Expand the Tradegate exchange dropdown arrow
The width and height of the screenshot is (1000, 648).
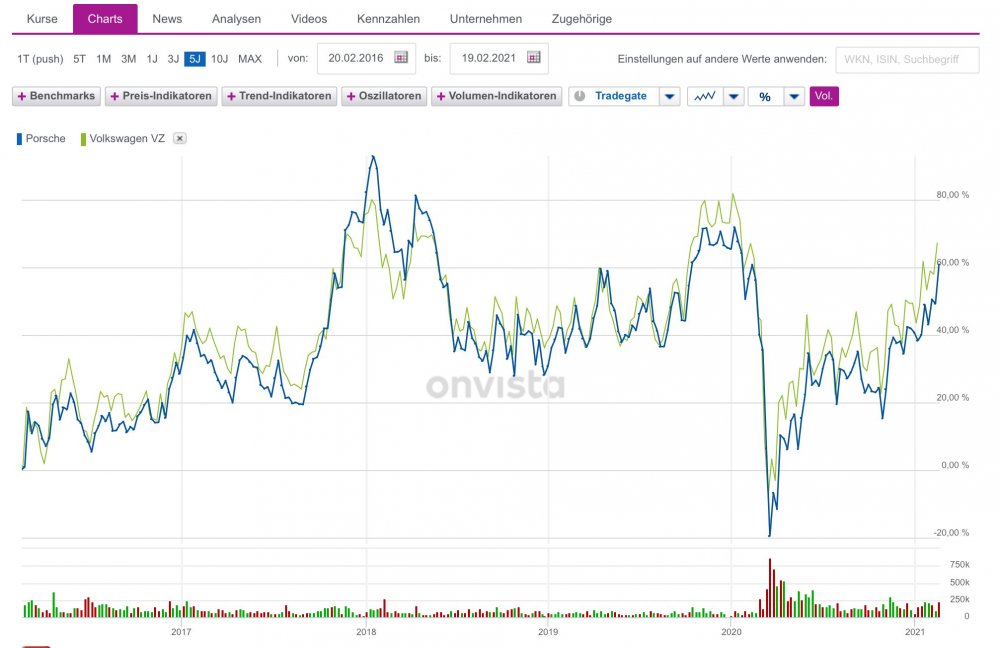[x=670, y=96]
